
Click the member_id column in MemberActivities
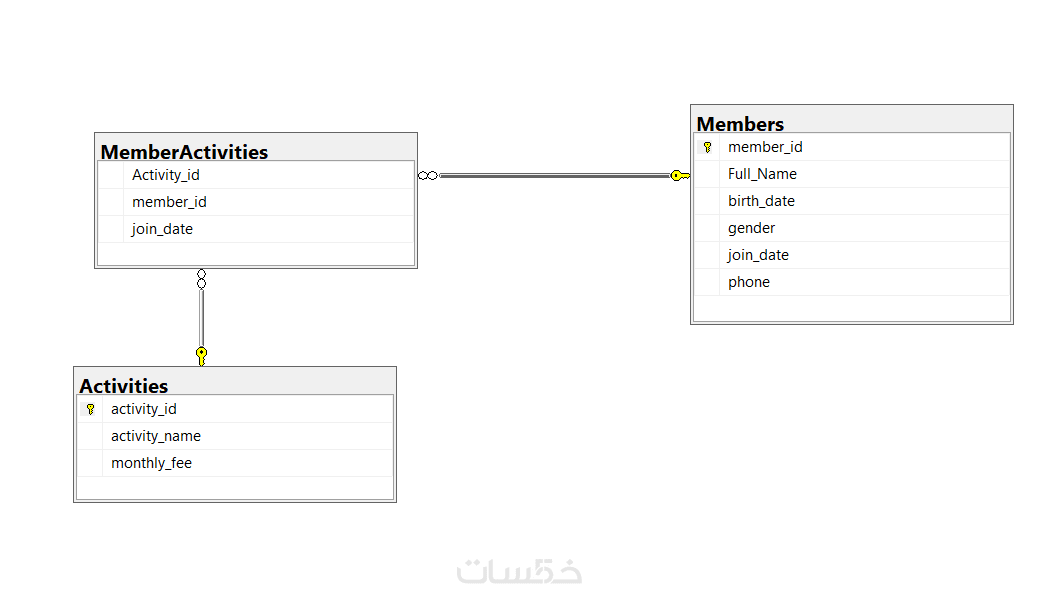pos(169,202)
